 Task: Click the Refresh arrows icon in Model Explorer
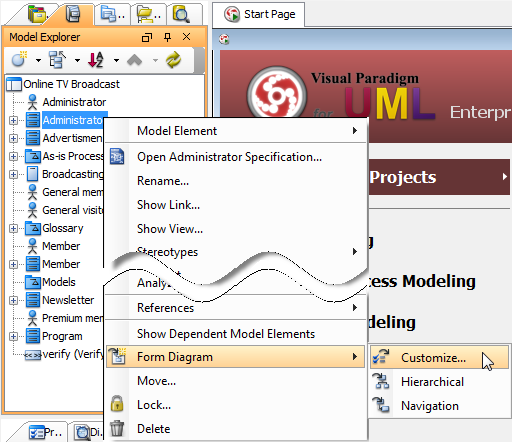click(174, 60)
